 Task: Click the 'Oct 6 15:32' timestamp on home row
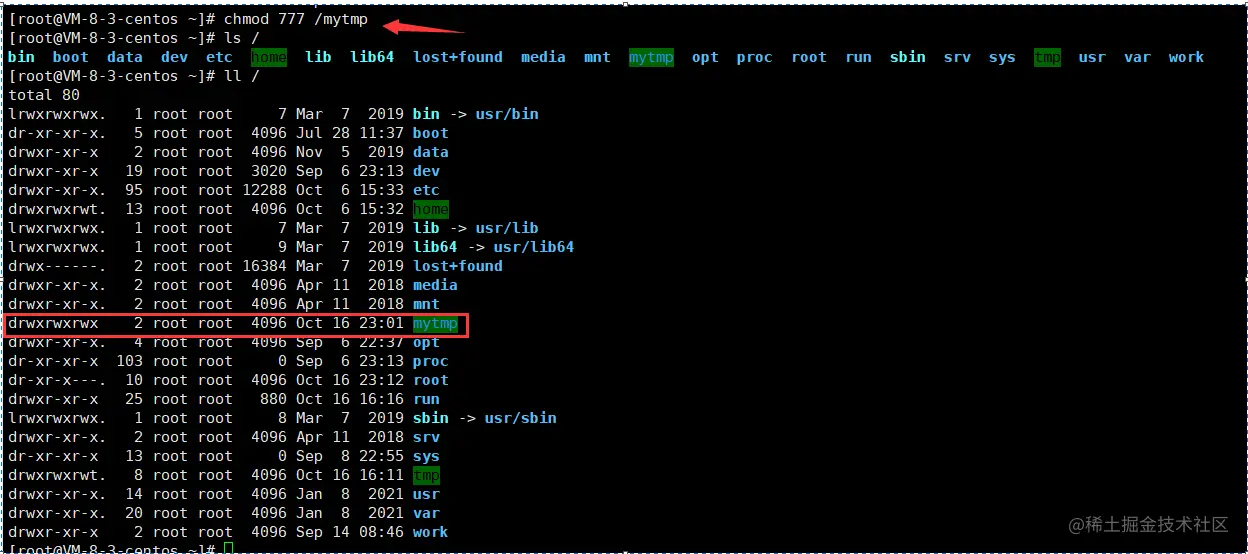tap(349, 209)
